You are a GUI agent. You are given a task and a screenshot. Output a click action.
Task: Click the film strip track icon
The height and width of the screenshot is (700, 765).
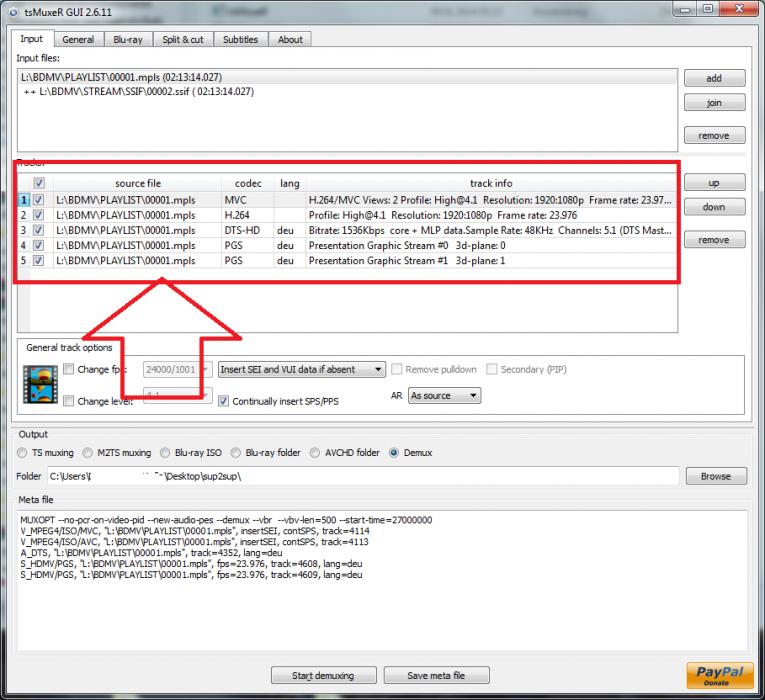point(40,384)
